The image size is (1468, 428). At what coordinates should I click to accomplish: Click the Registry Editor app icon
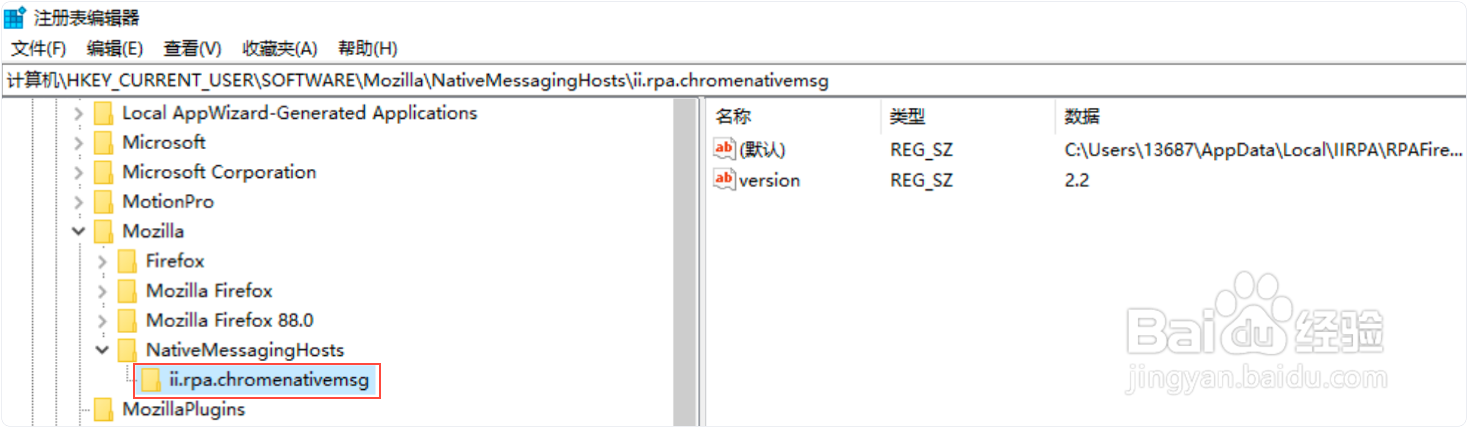15,17
